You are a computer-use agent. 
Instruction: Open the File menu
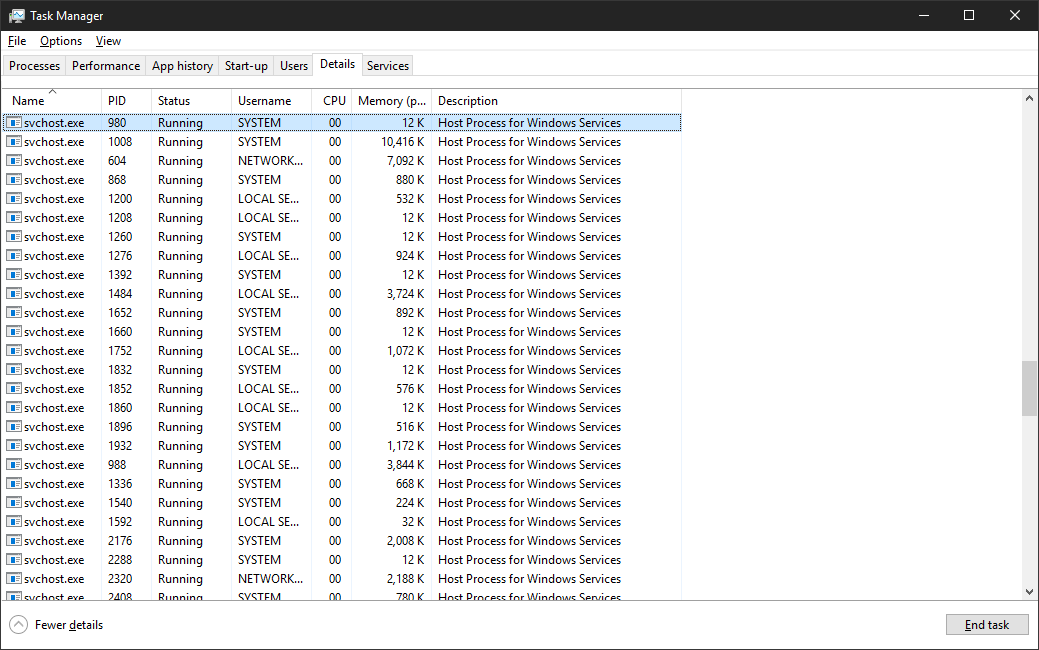17,41
